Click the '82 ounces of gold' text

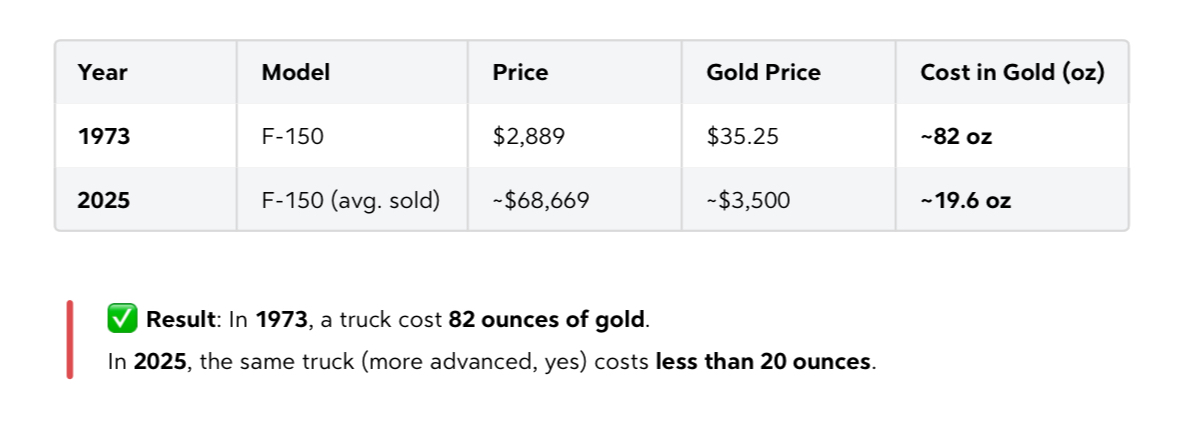[547, 321]
